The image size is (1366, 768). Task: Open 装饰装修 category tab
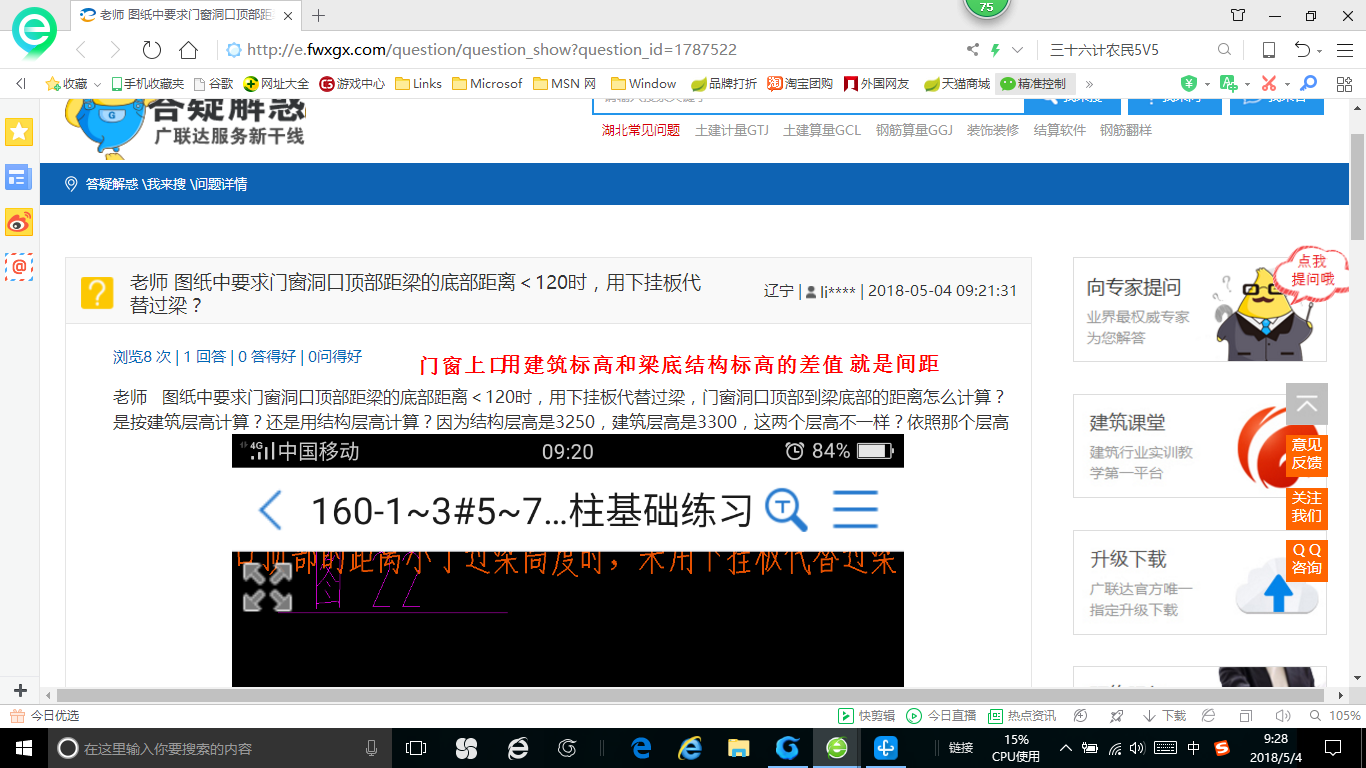tap(992, 130)
